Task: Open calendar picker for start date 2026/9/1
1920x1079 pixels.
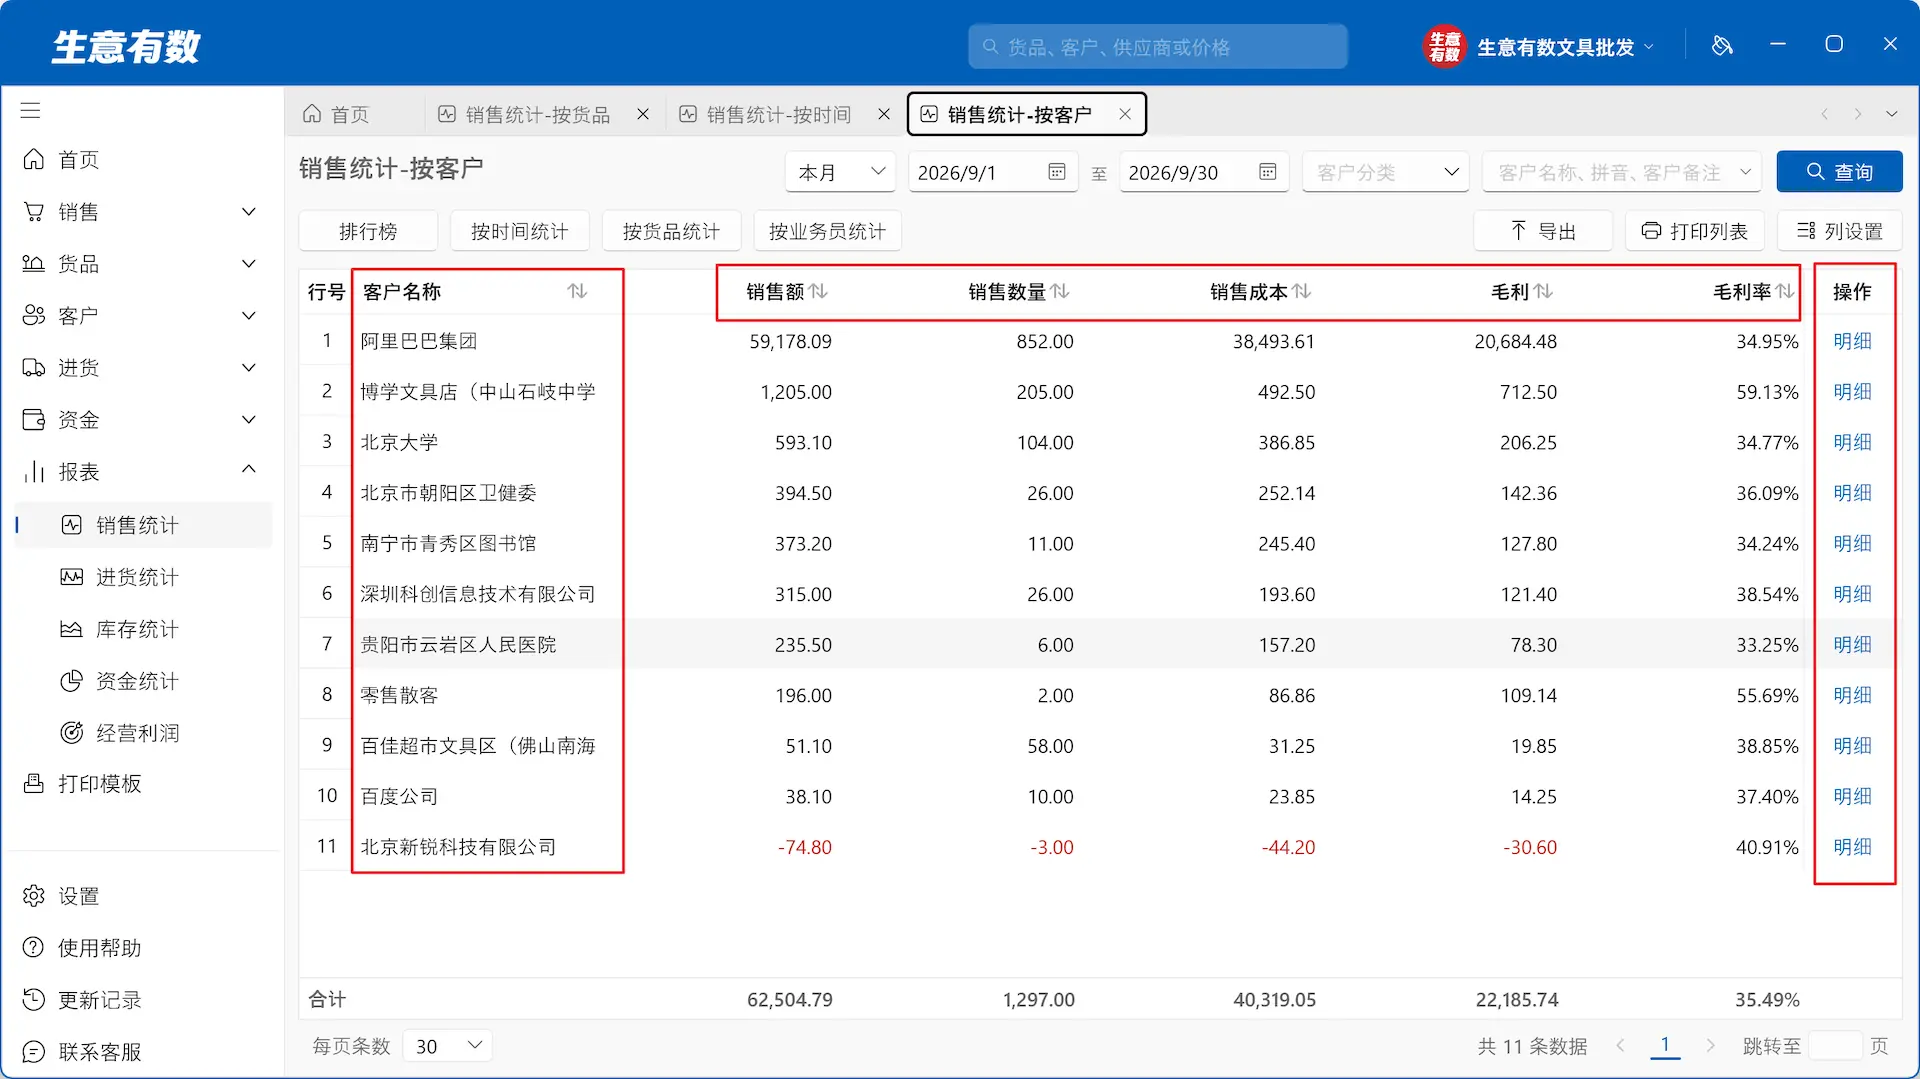Action: coord(1056,172)
